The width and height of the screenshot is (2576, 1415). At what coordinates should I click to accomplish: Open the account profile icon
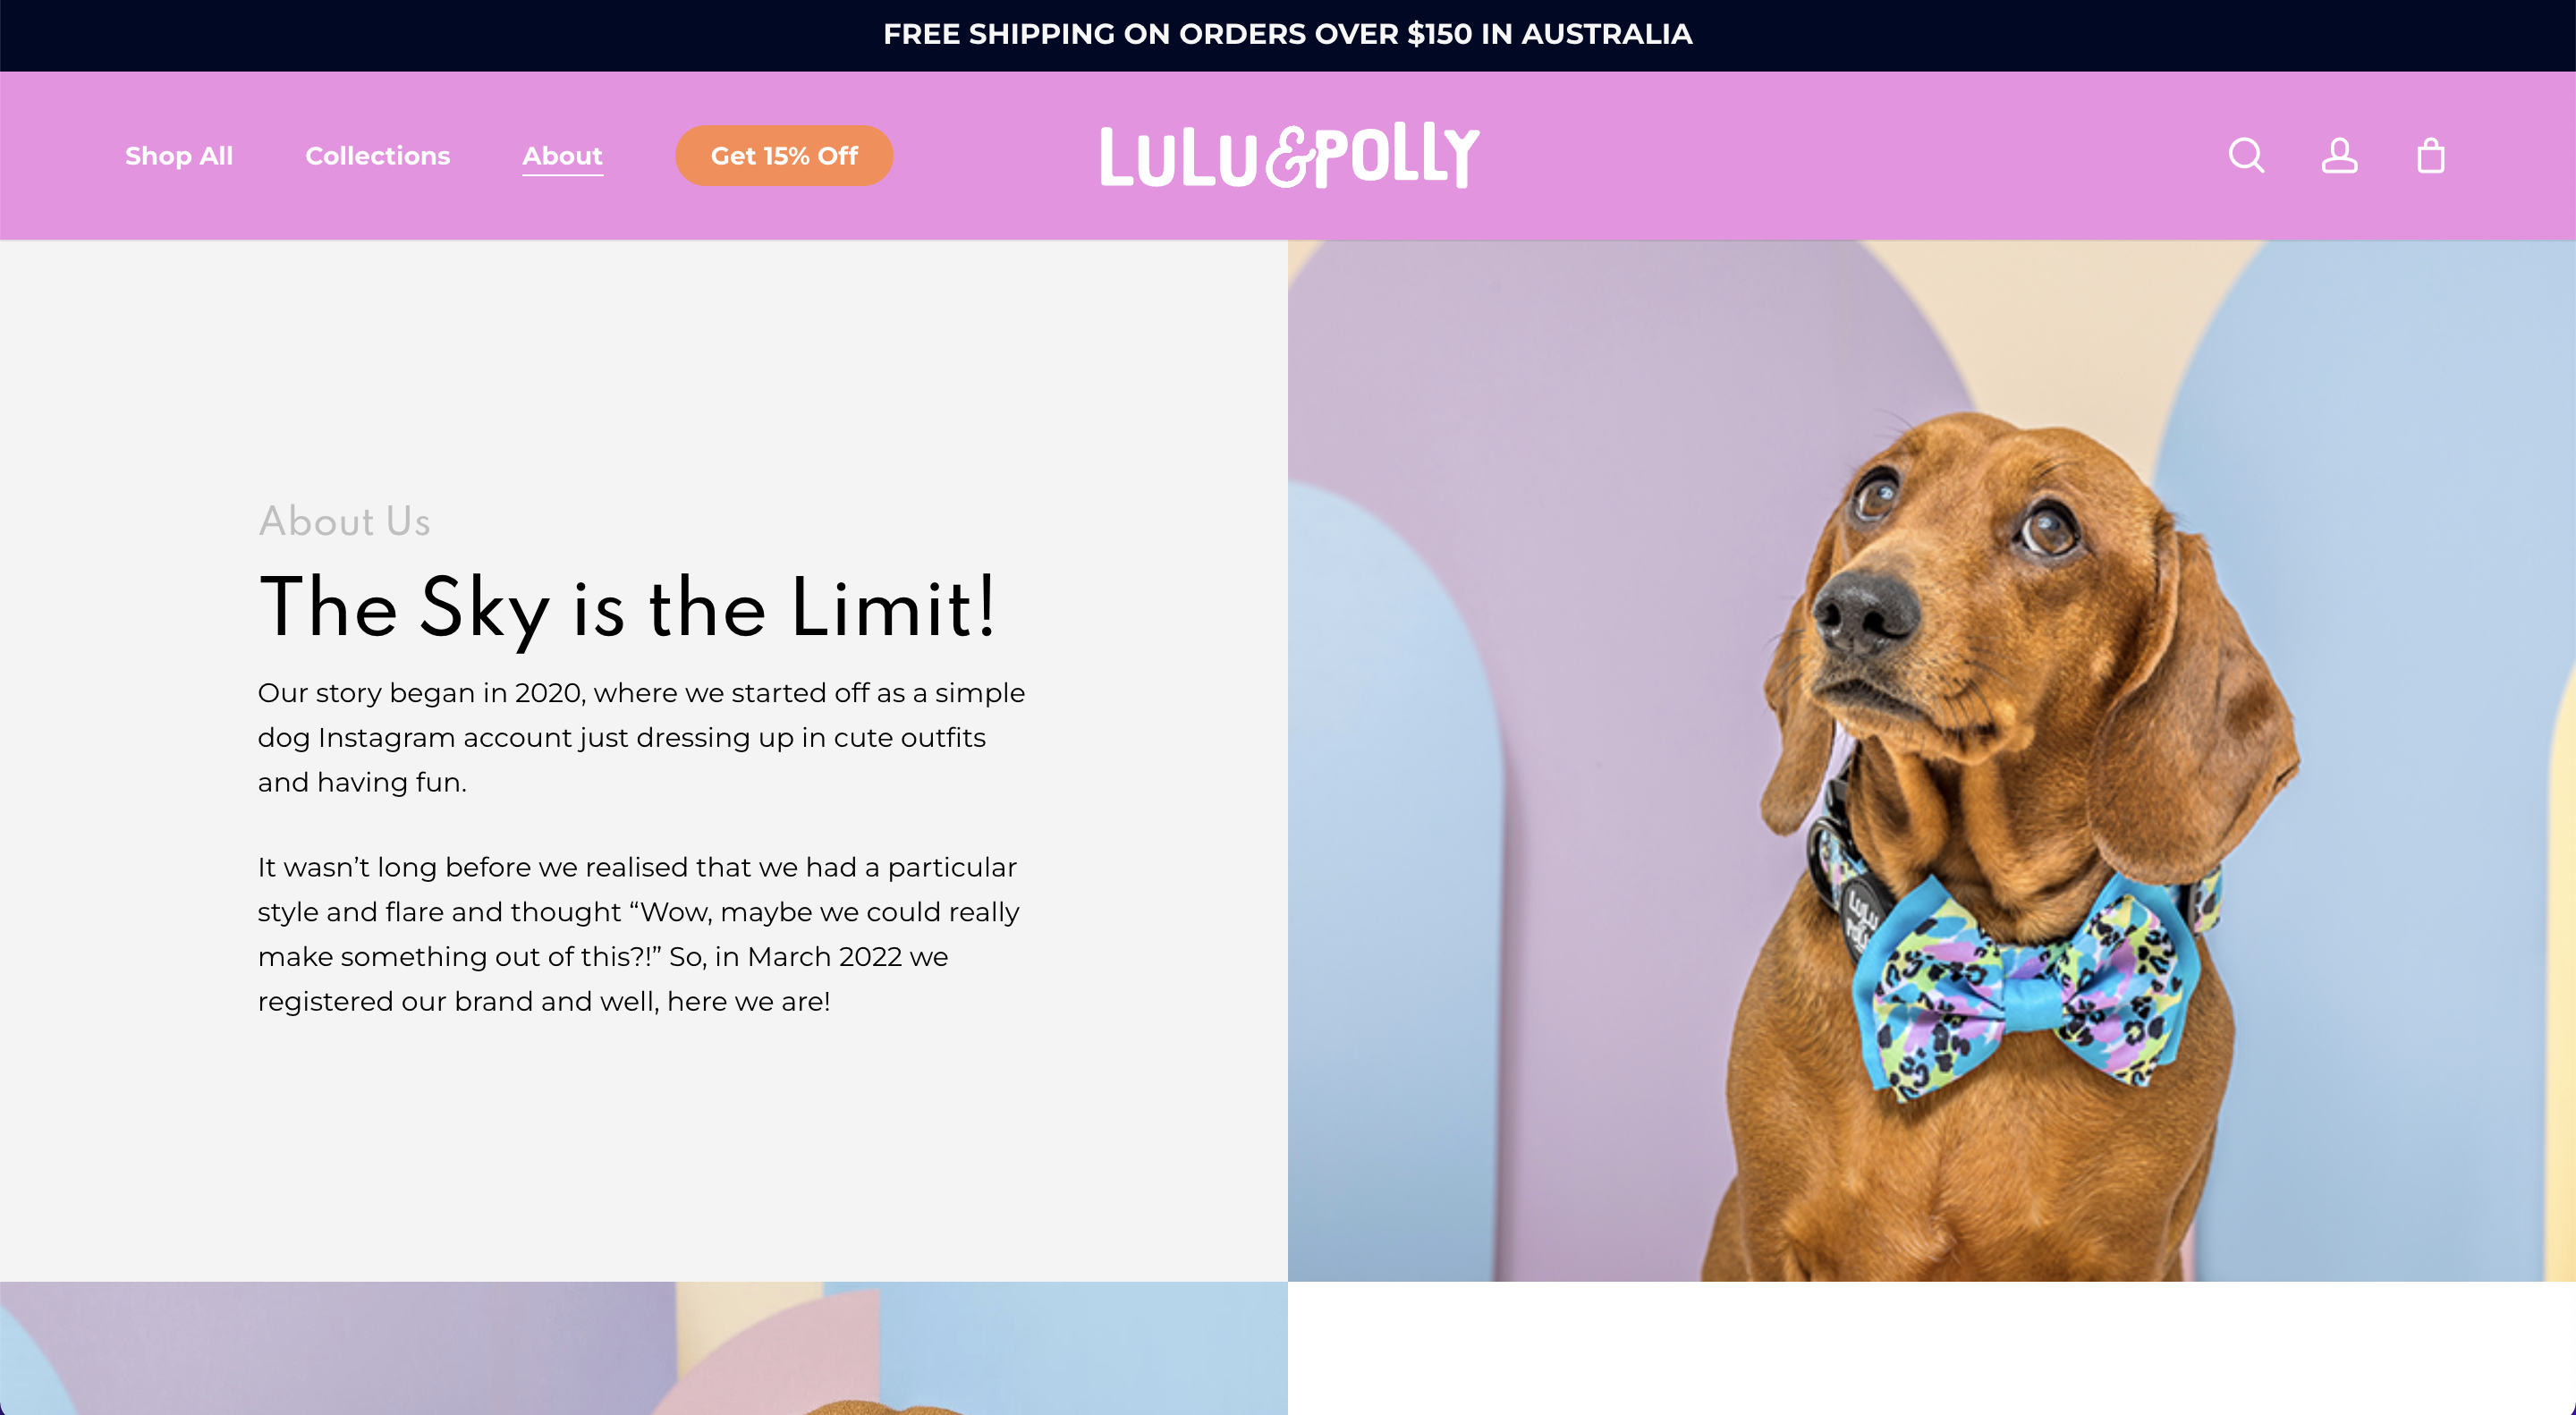2339,156
